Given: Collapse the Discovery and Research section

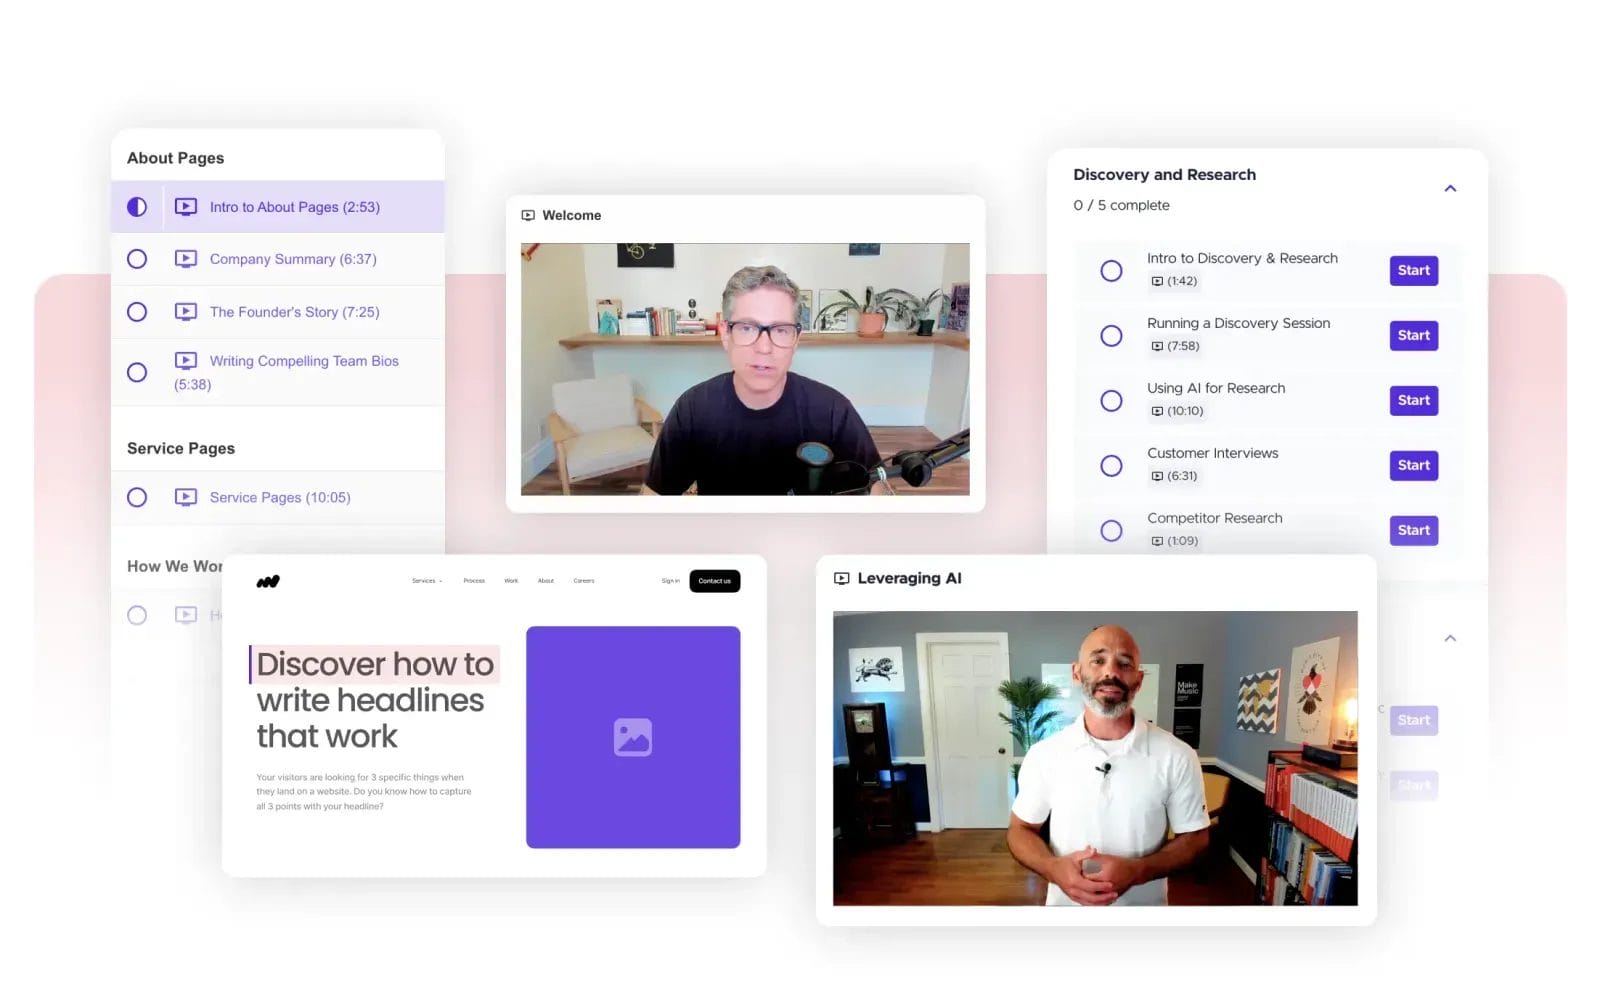Looking at the screenshot, I should click(1450, 189).
